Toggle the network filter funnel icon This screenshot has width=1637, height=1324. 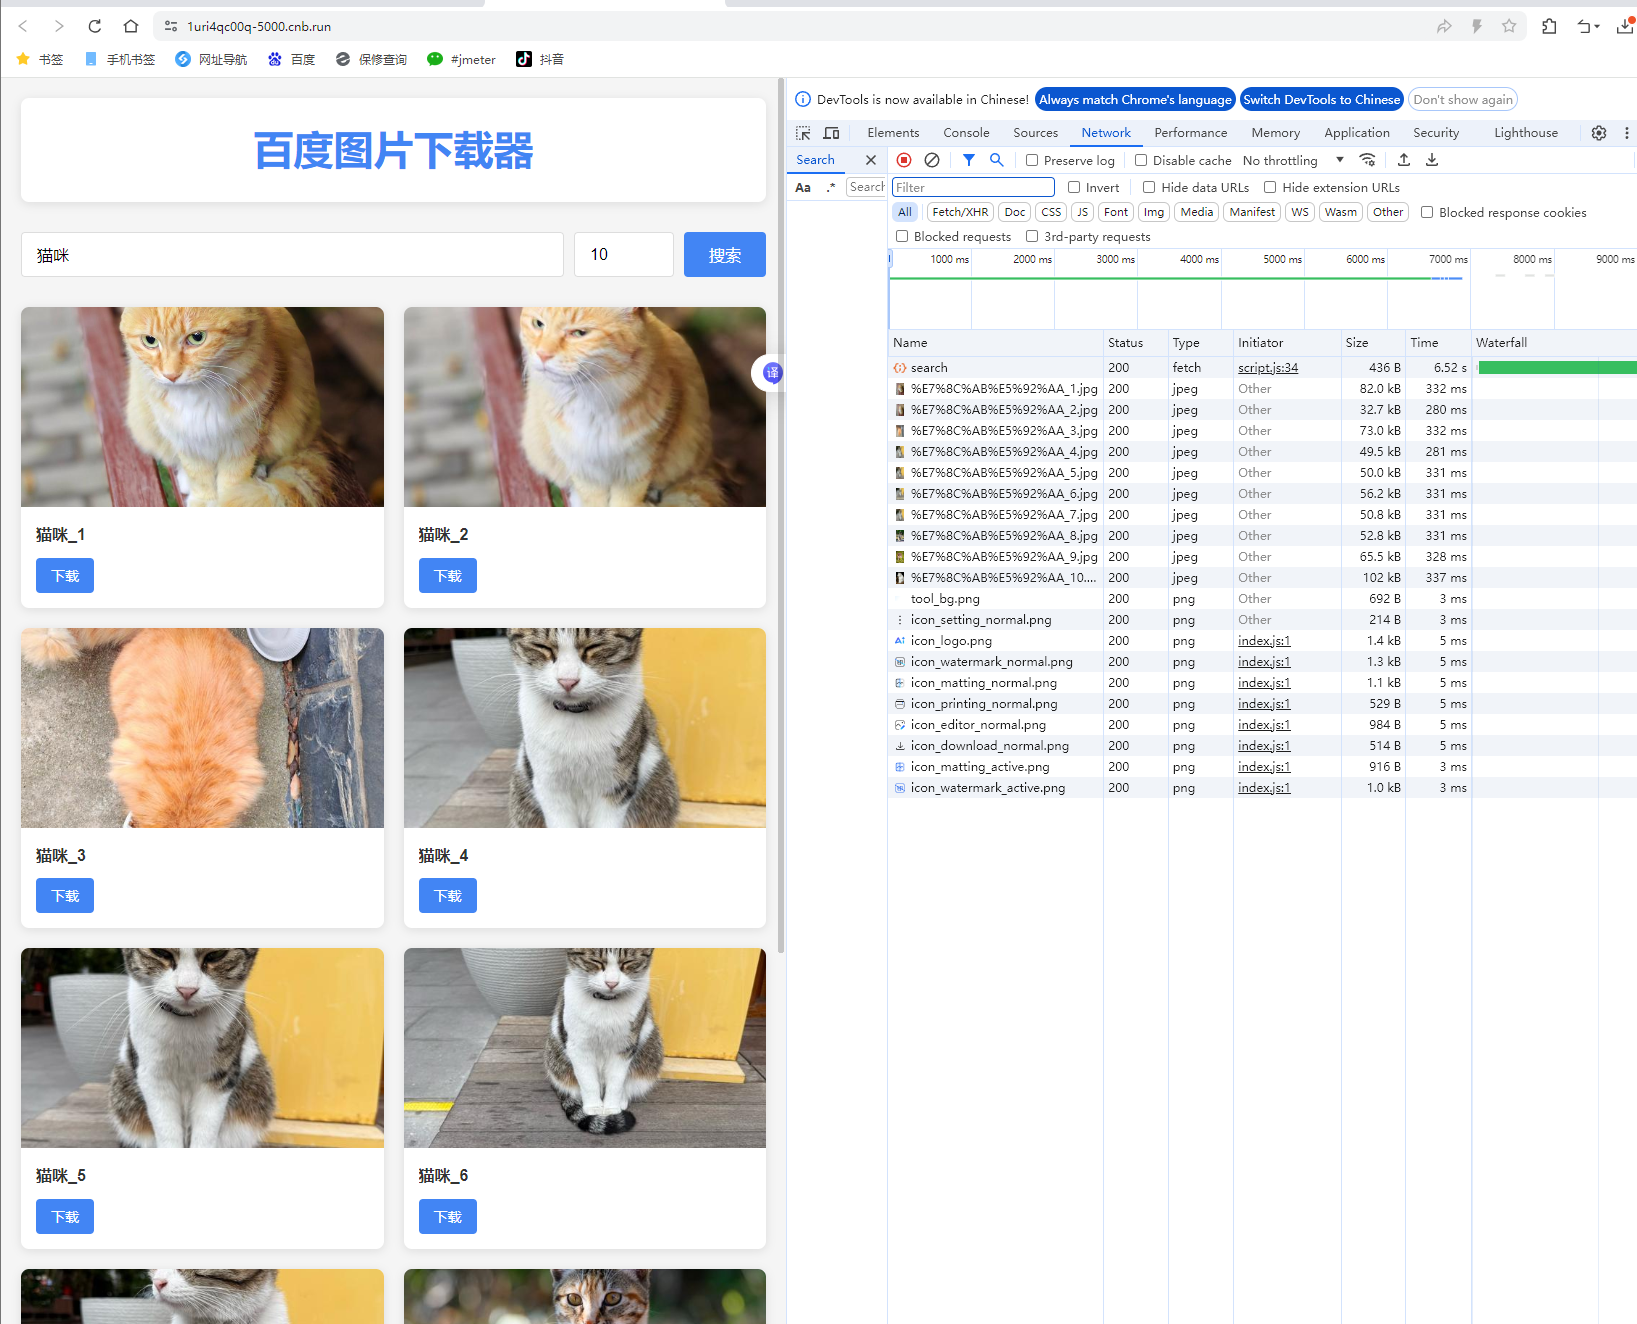click(x=969, y=160)
